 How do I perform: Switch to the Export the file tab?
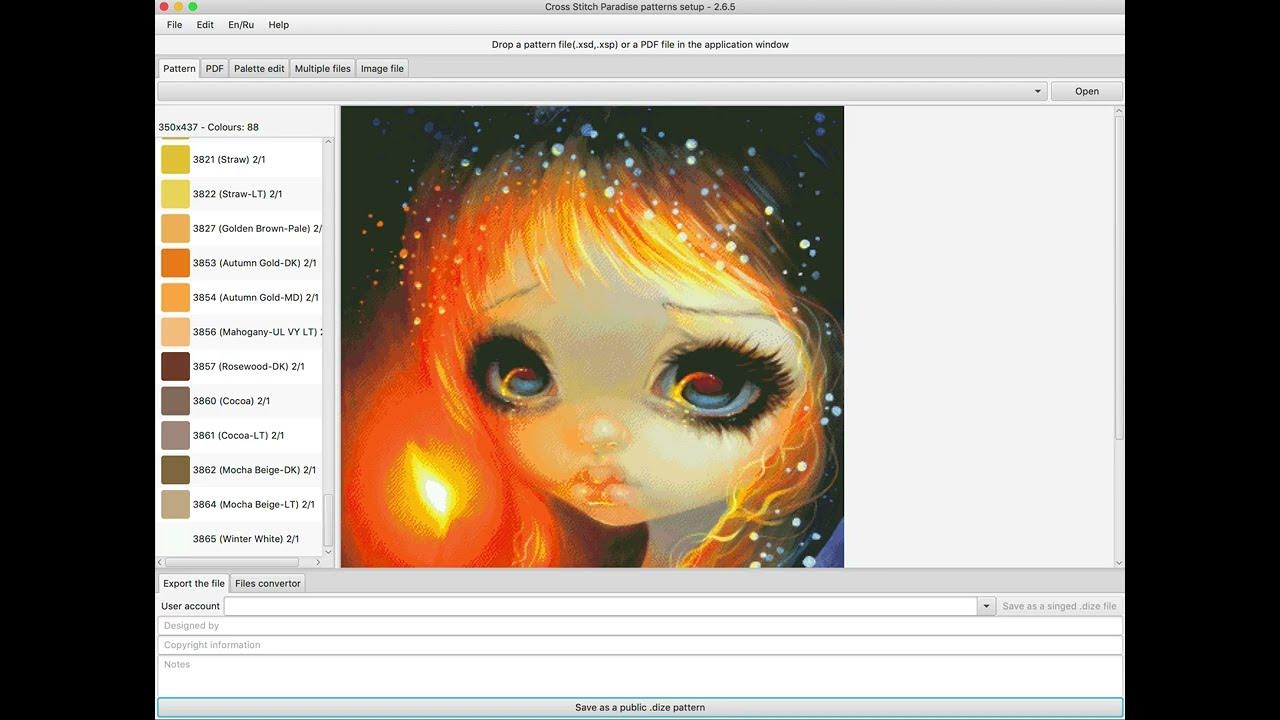click(194, 583)
